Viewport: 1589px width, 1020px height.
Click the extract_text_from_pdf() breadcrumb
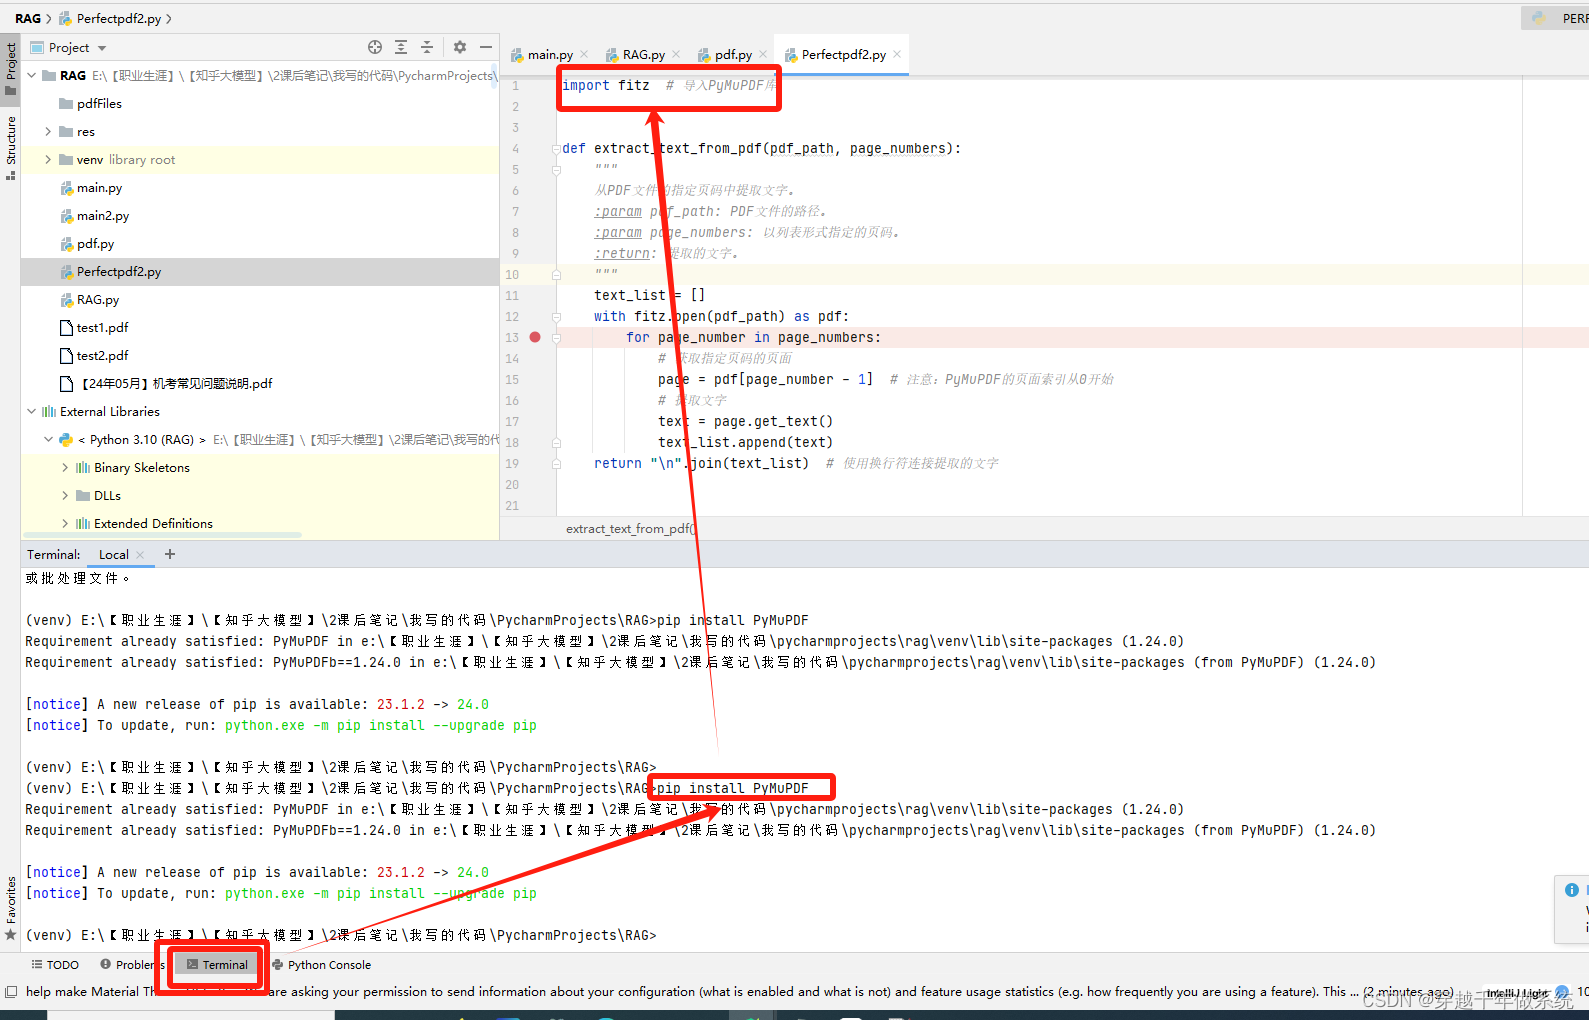tap(631, 528)
